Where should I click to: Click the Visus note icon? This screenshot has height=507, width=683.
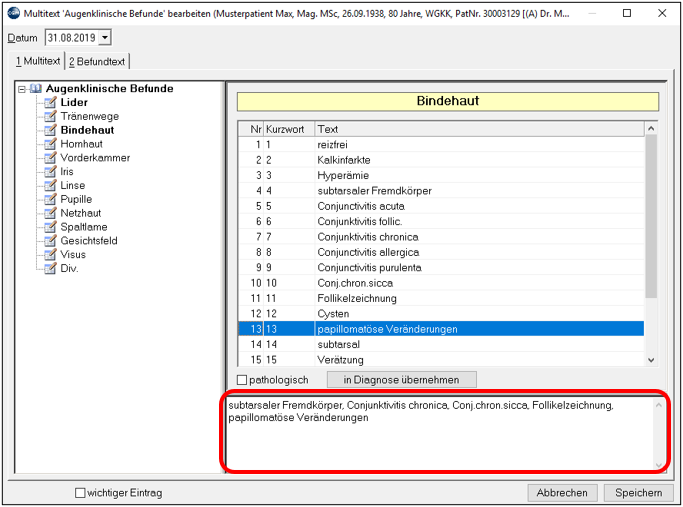51,254
